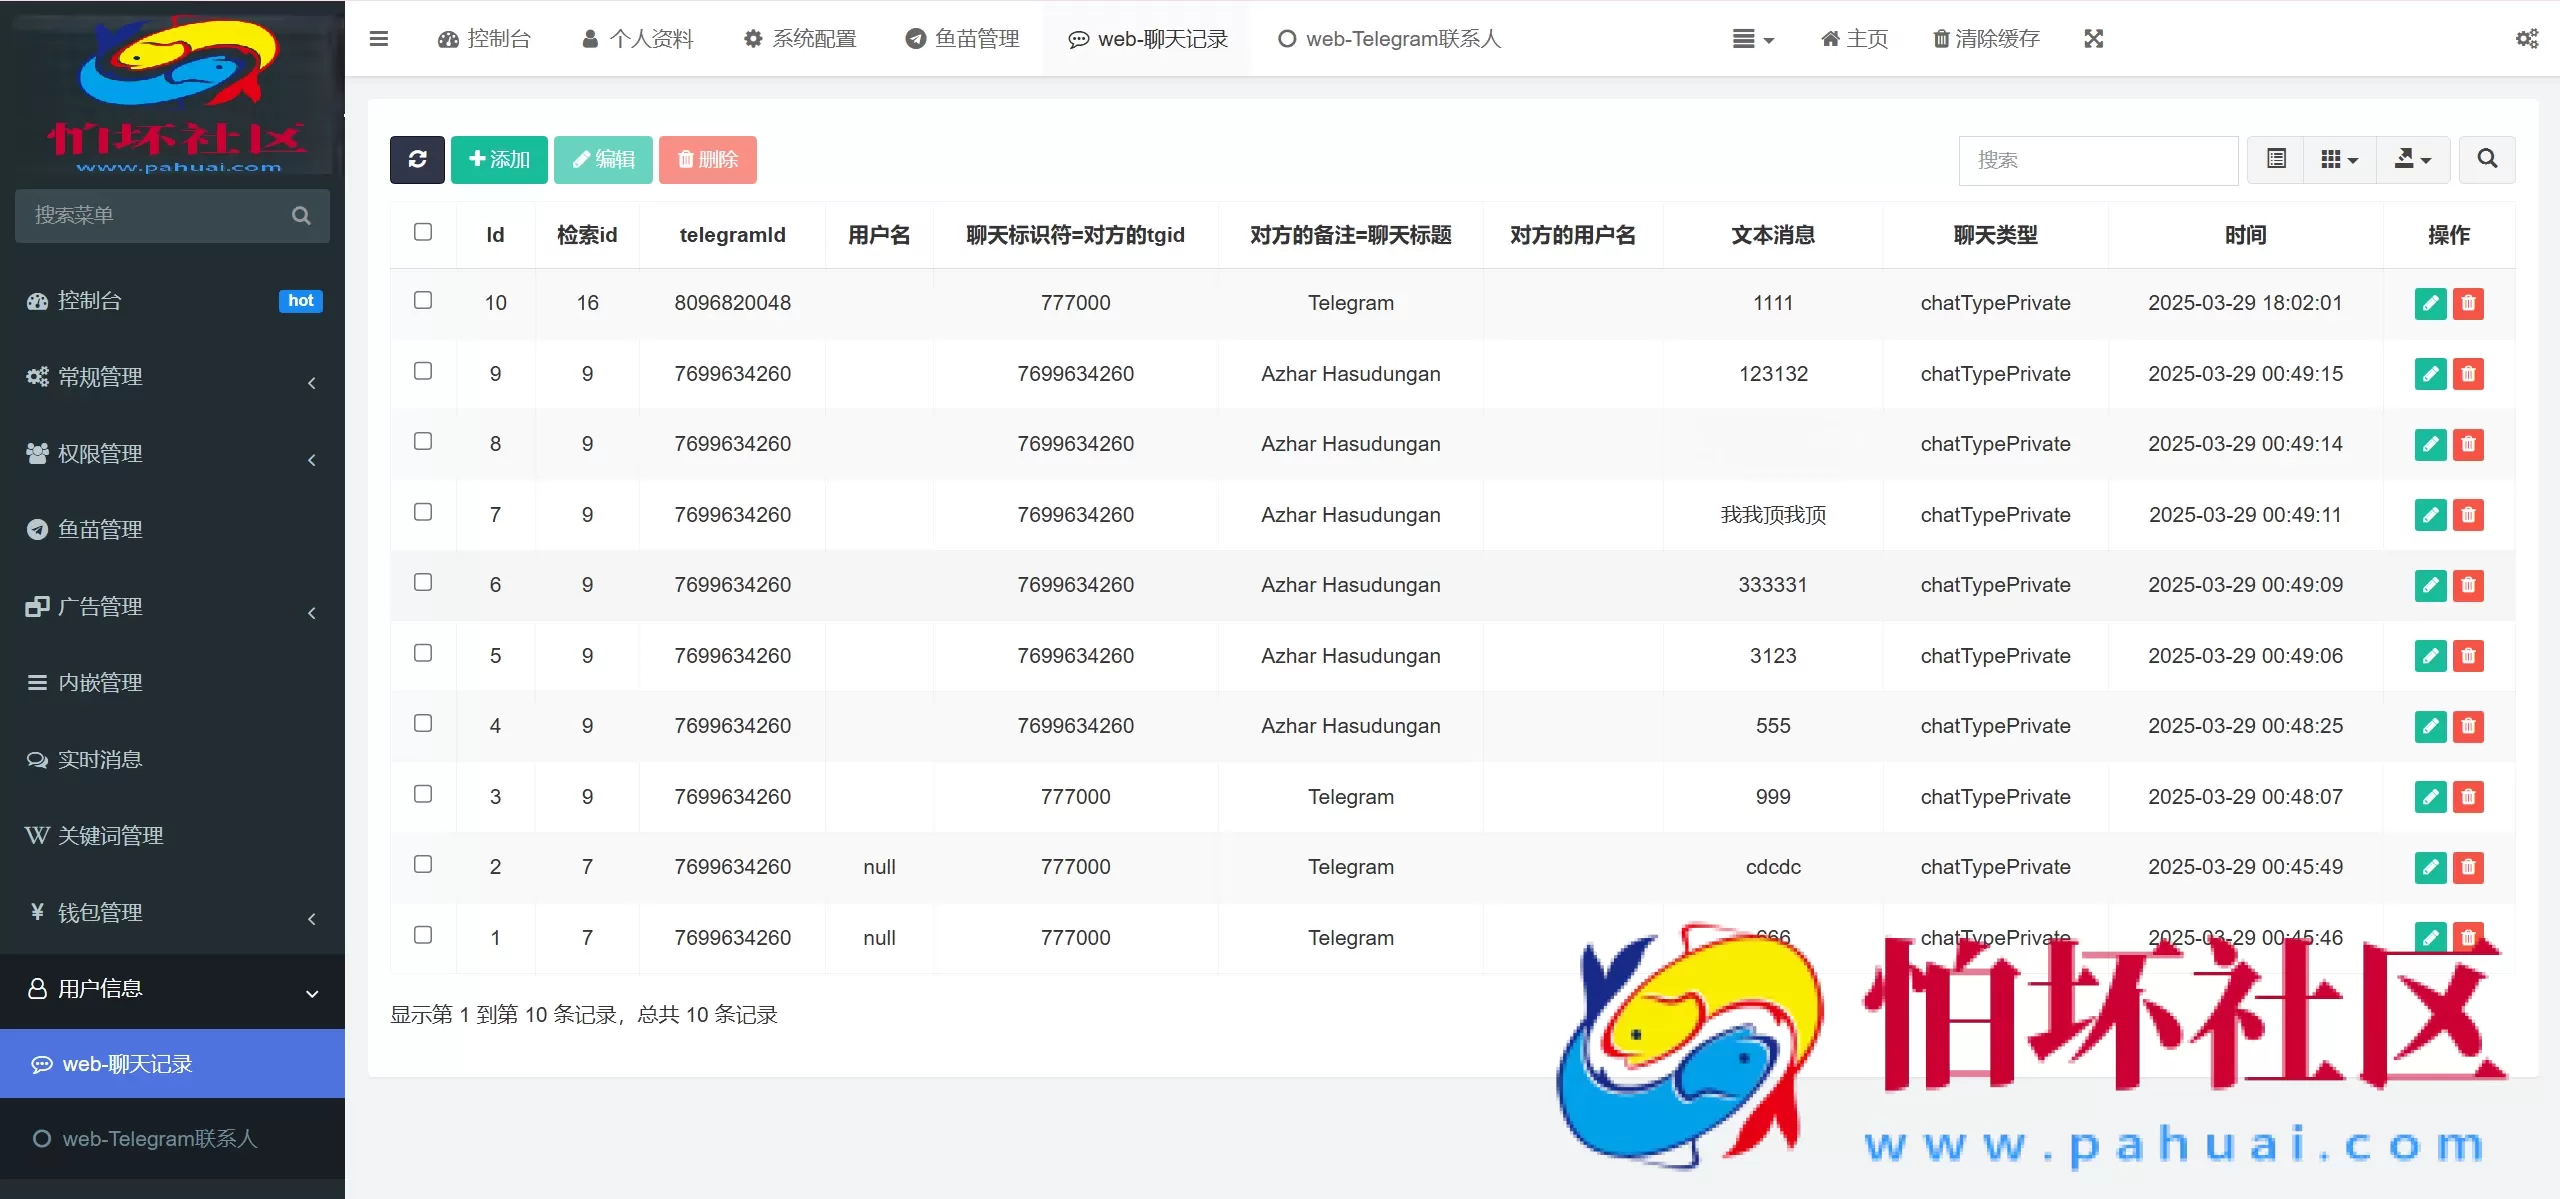Run search with the magnifier icon

click(2488, 159)
